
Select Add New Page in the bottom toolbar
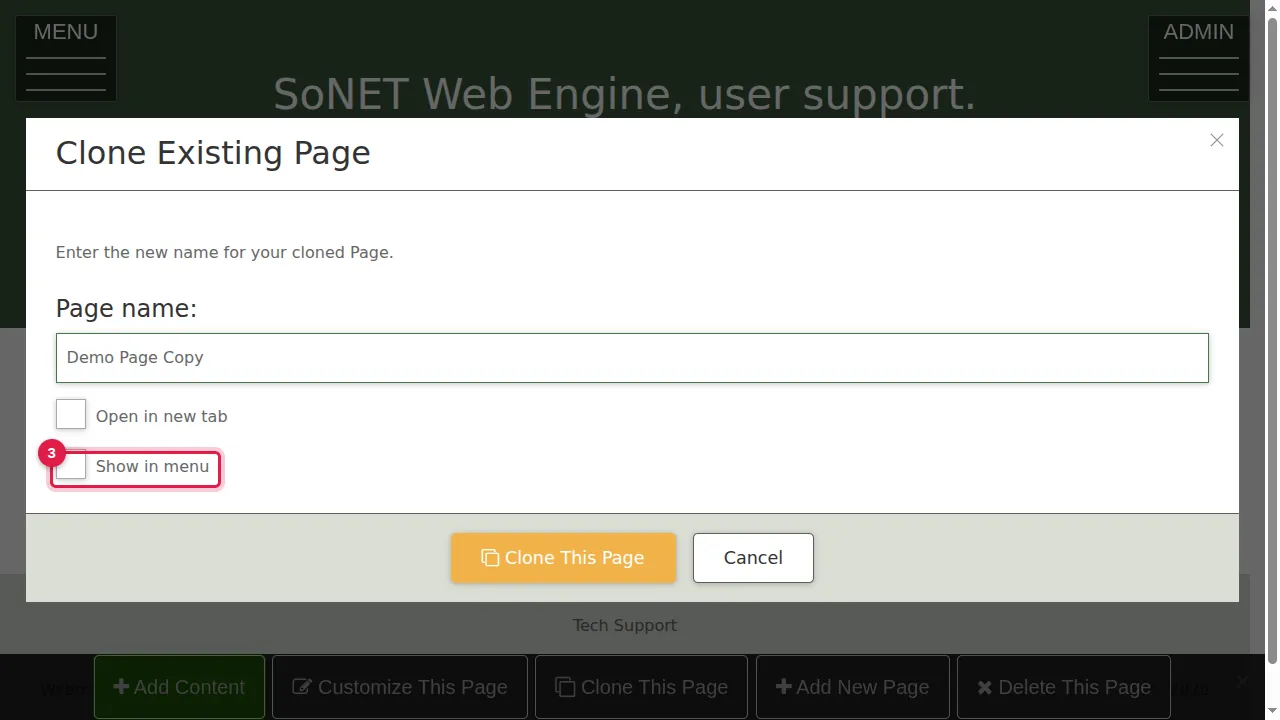pyautogui.click(x=853, y=687)
